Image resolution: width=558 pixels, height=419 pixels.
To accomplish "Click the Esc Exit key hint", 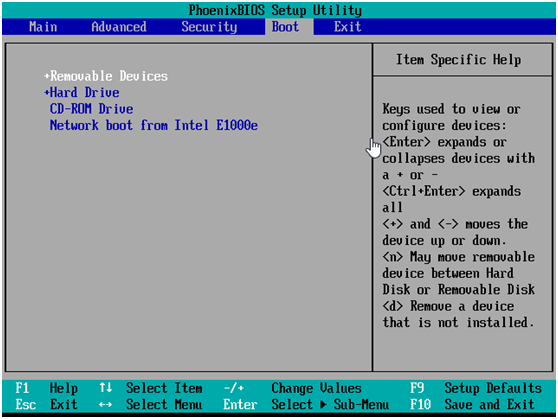I will 46,404.
